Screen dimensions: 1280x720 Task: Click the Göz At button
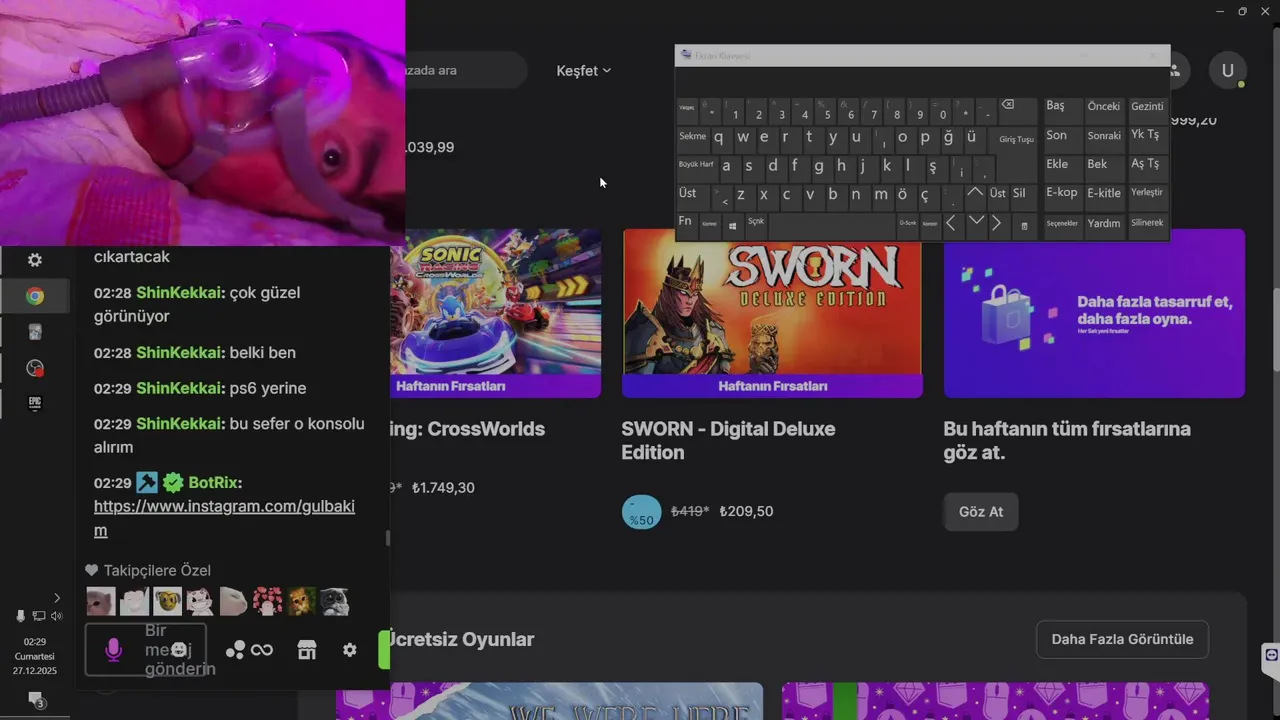(981, 512)
